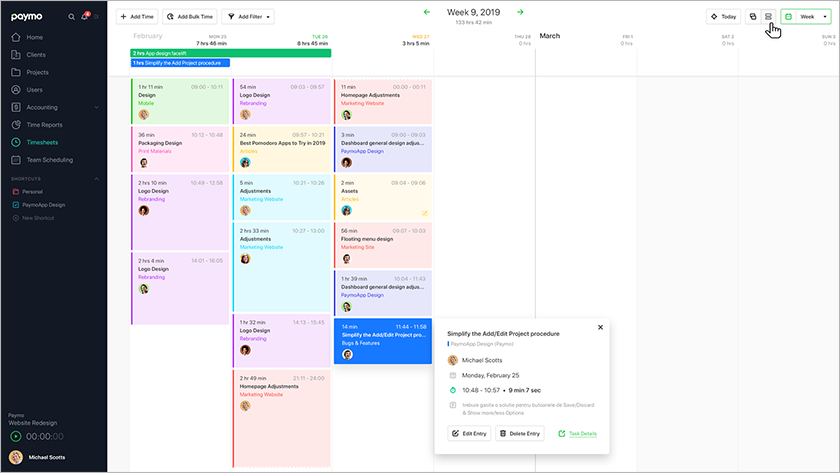Collapse the sidebar using top arrow icon
The image size is (840, 473).
97,17
